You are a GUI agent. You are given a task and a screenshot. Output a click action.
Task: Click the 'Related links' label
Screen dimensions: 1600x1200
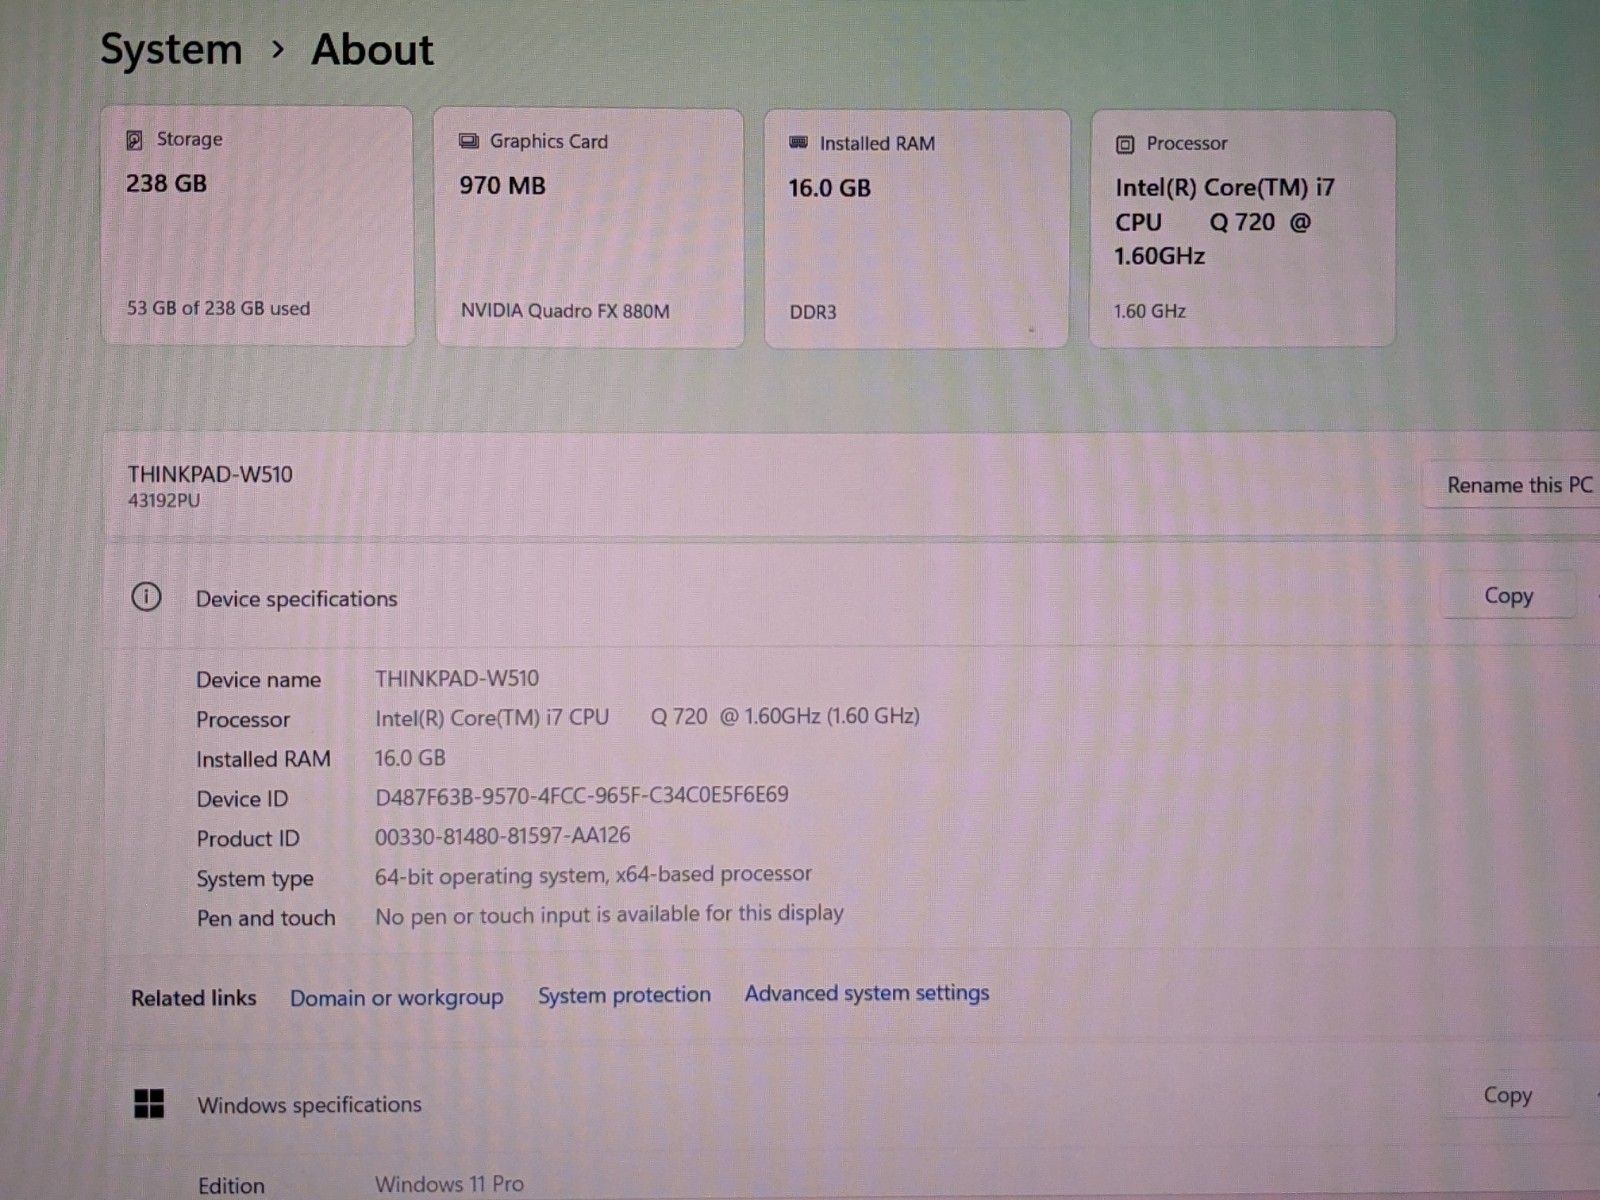tap(194, 998)
